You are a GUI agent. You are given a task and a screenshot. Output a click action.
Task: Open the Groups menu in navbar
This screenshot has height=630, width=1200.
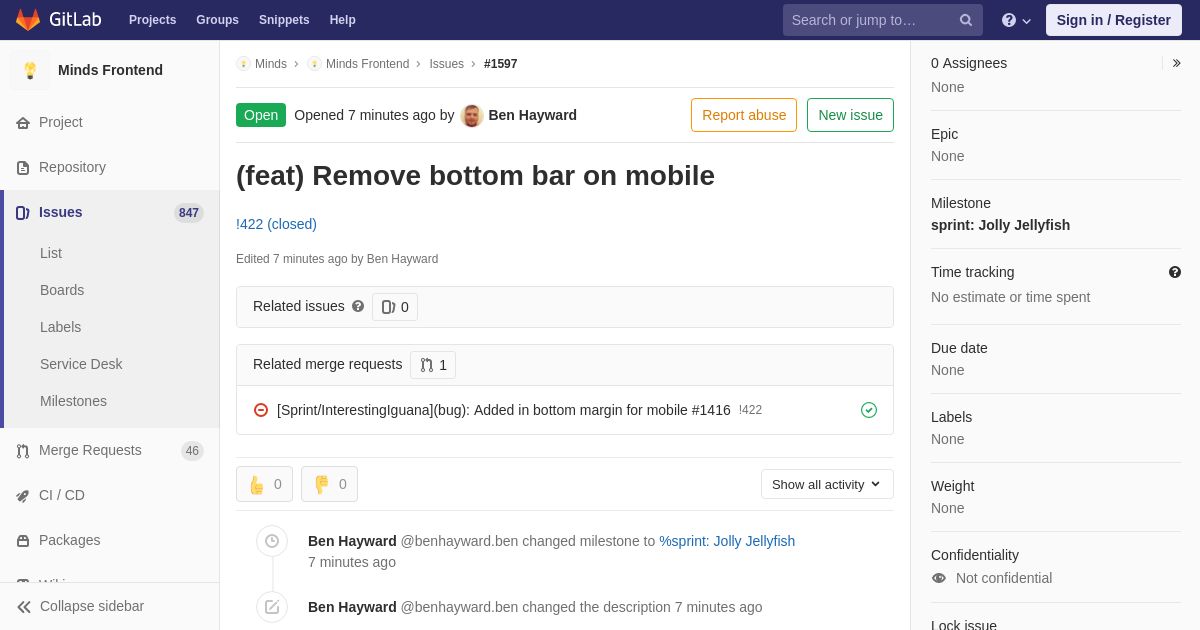coord(217,20)
